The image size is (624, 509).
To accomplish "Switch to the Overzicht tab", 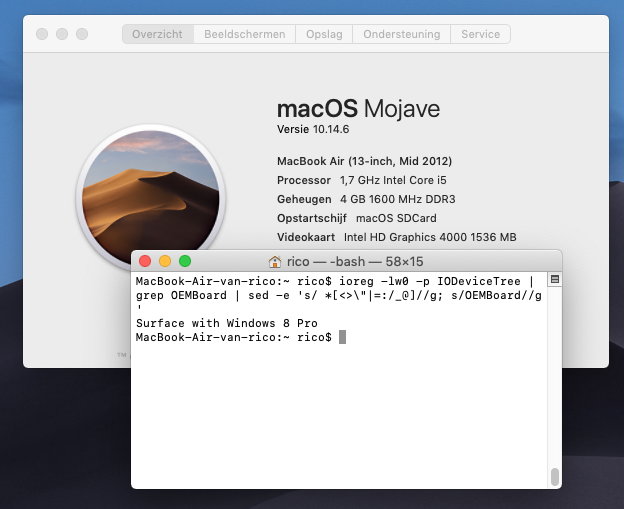I will click(158, 34).
